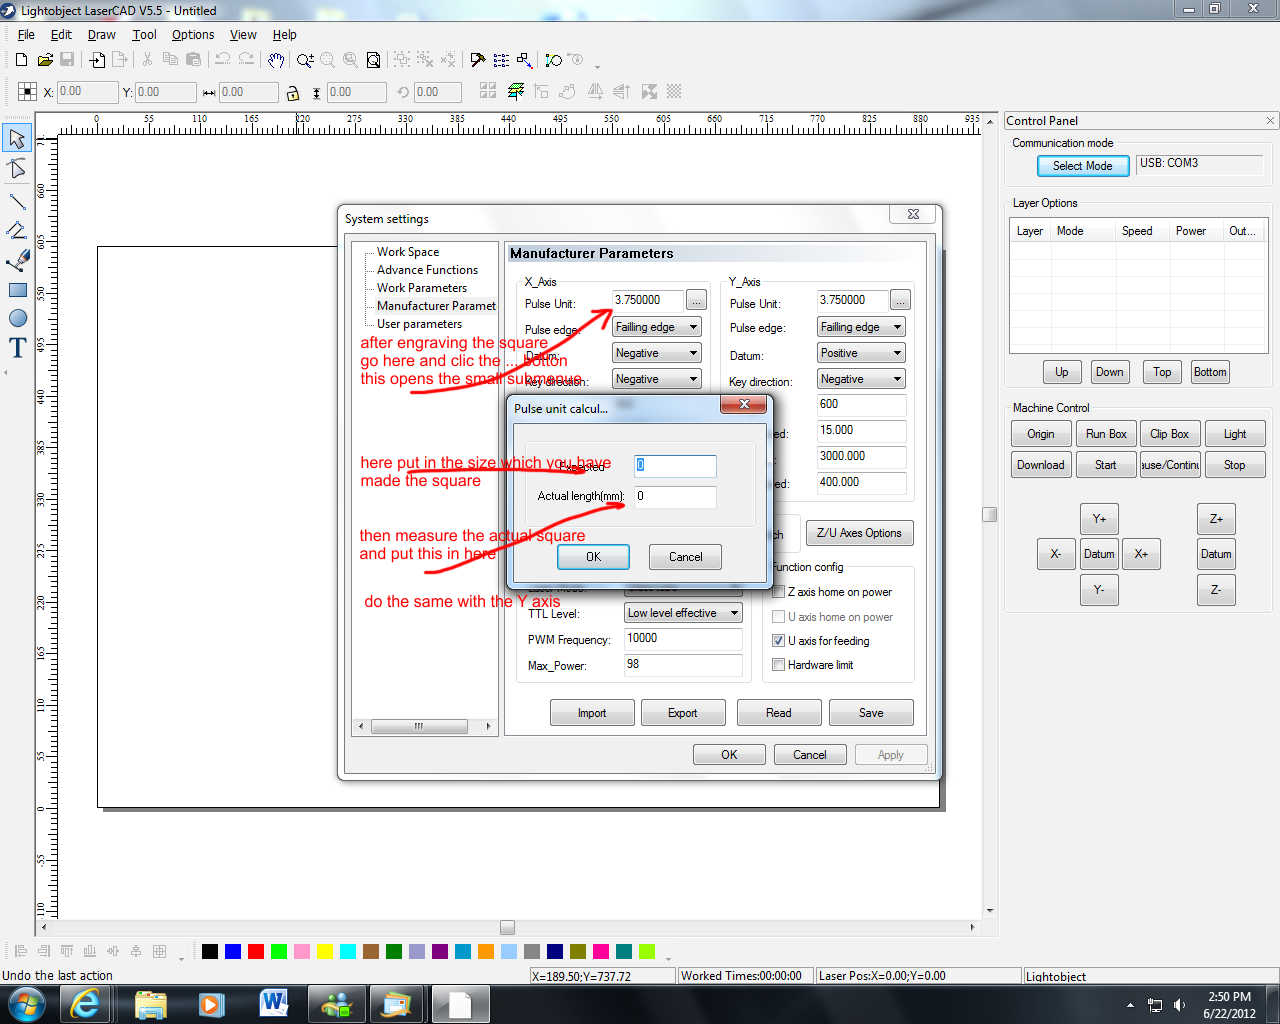Enable Z axis home on power
This screenshot has height=1024, width=1280.
pyautogui.click(x=779, y=592)
